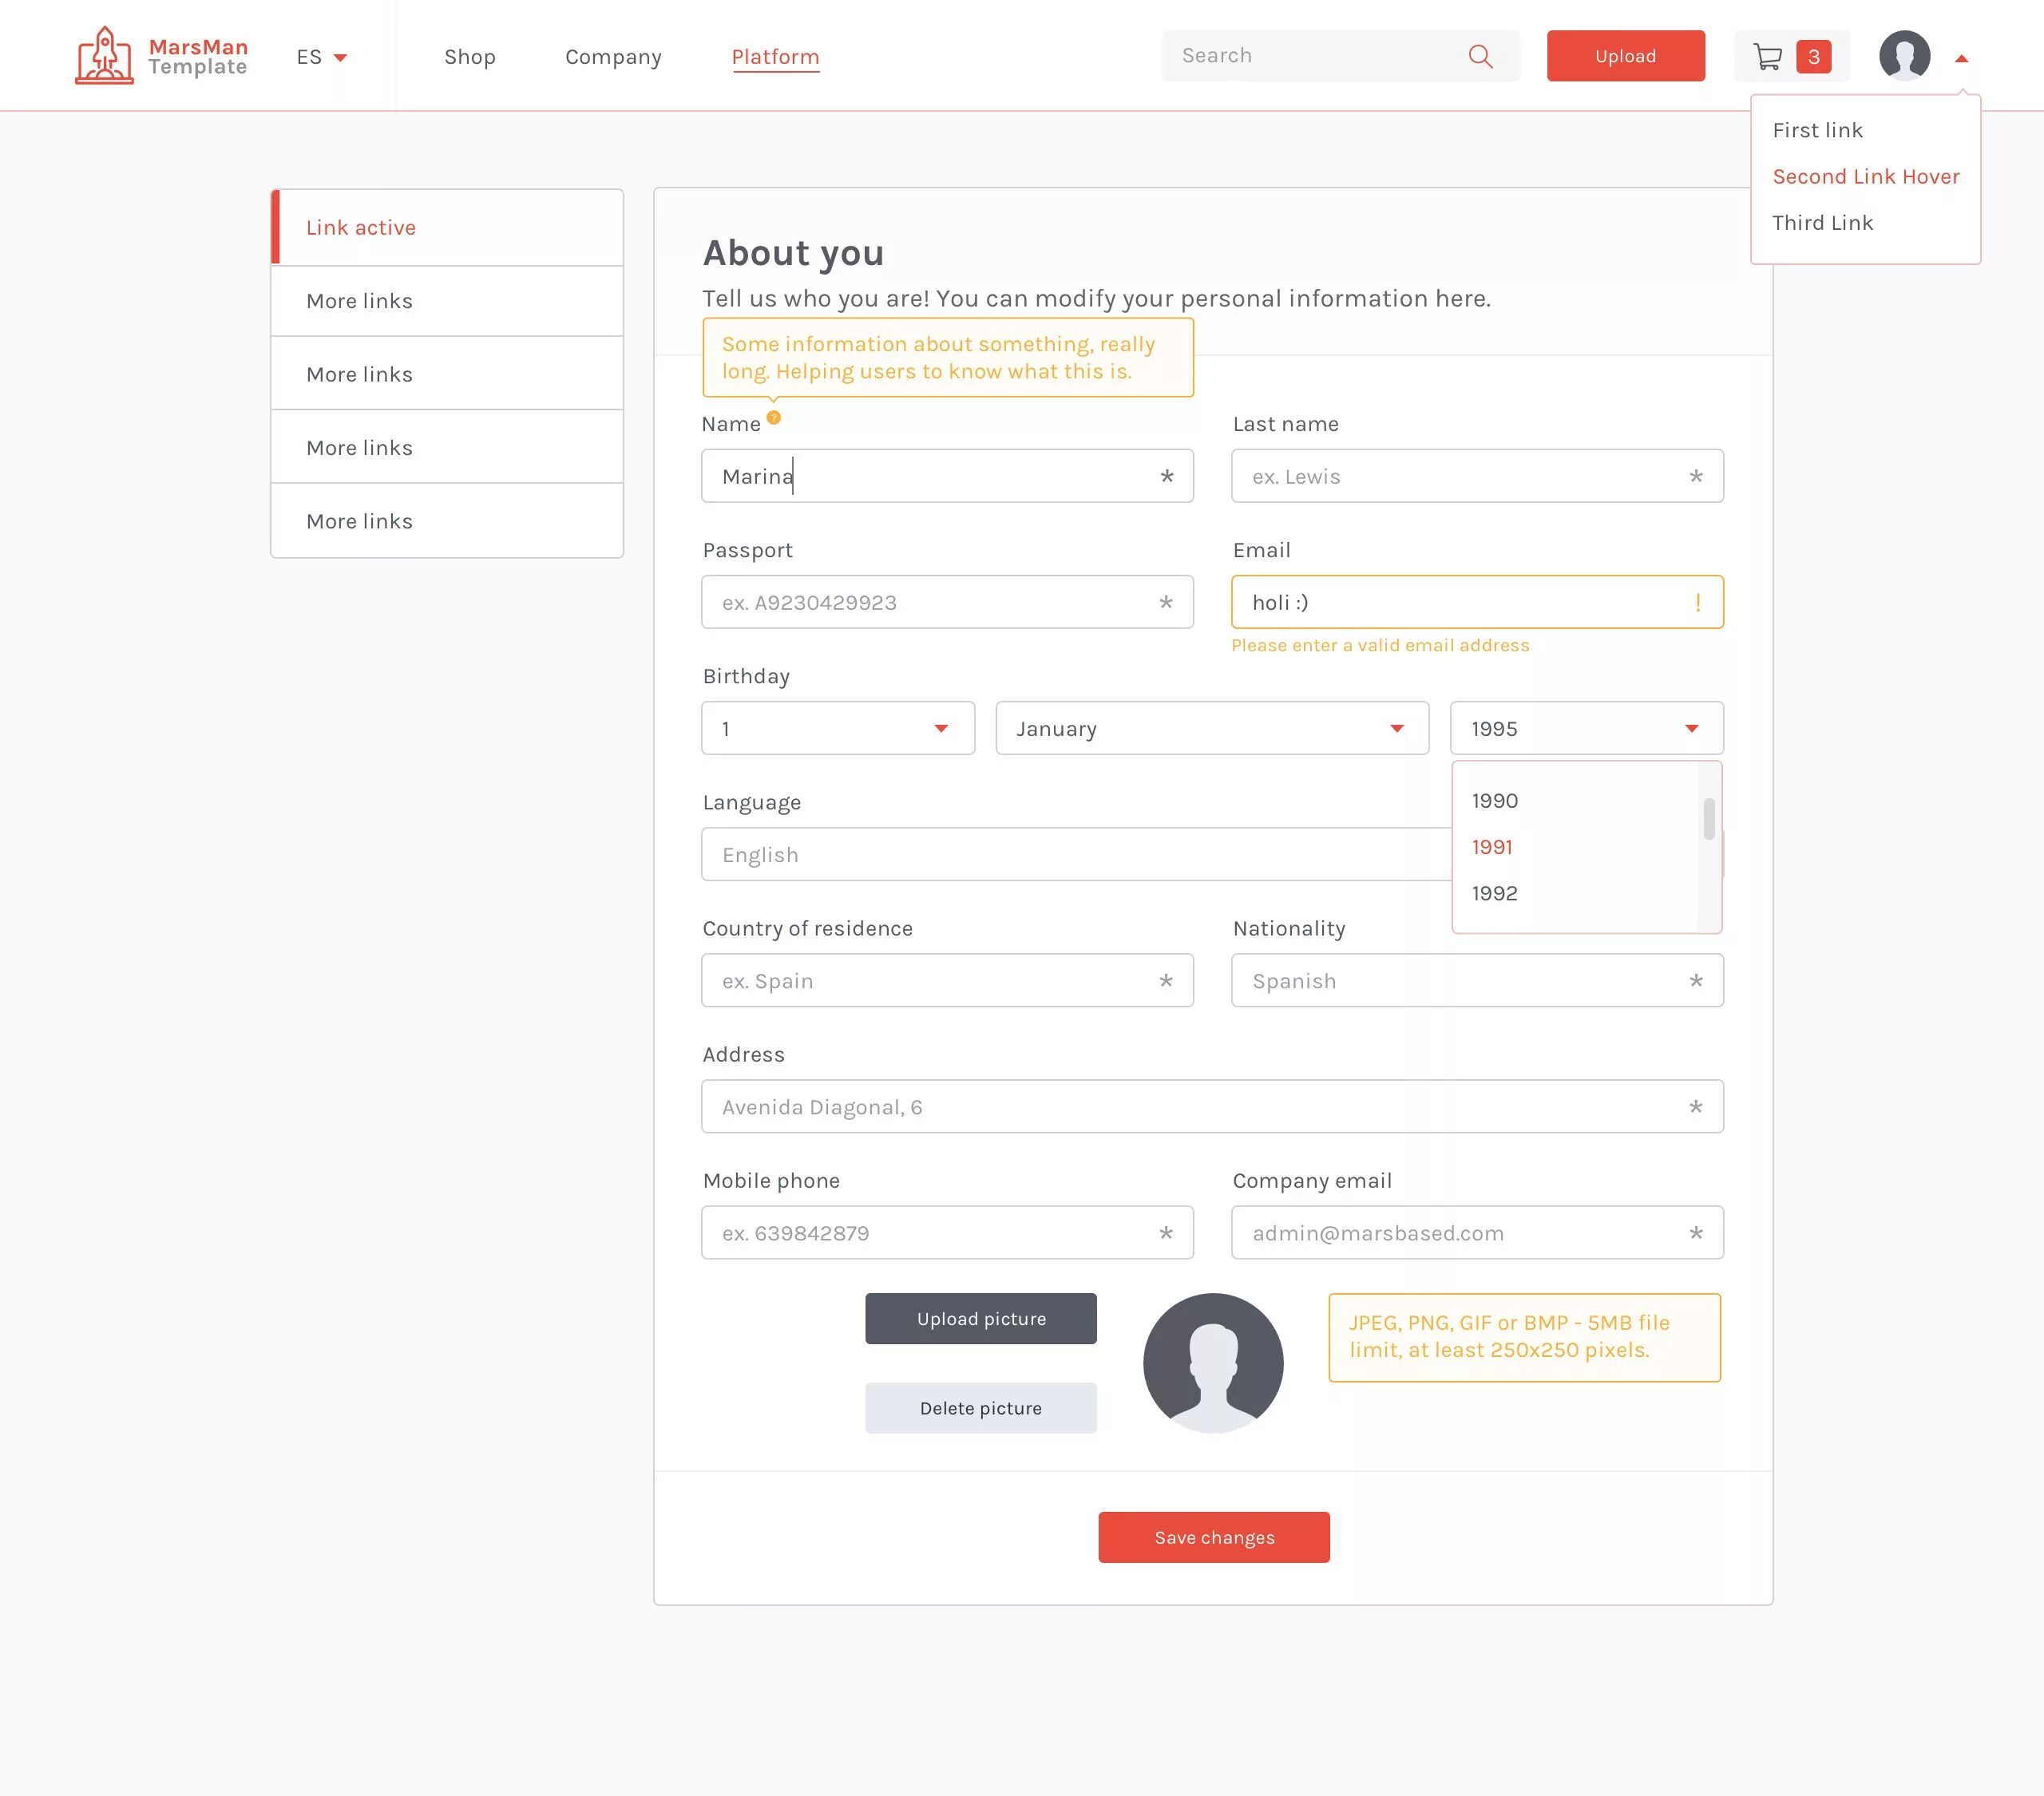Expand the birthday day dropdown
2044x1796 pixels.
pos(838,728)
